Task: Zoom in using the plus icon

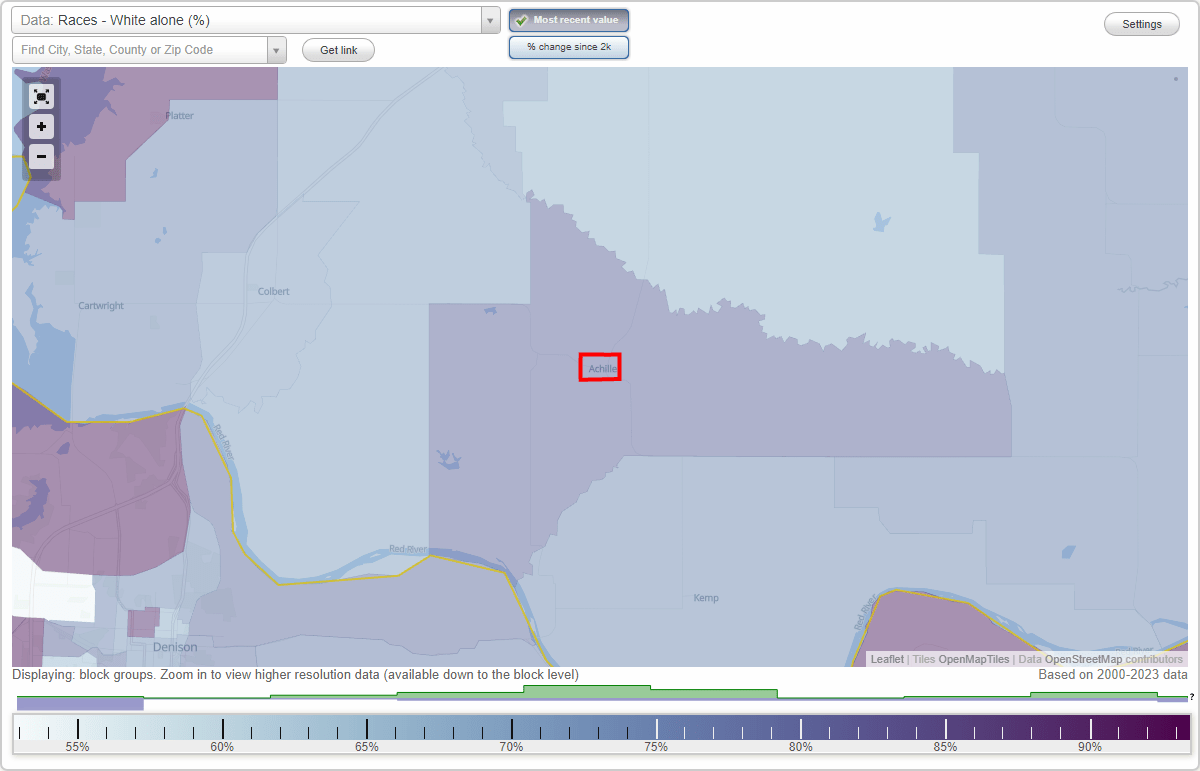Action: pyautogui.click(x=41, y=126)
